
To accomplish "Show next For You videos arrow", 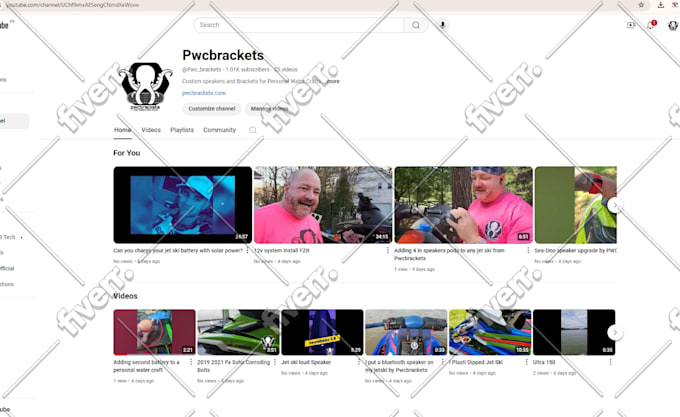I will [x=615, y=205].
